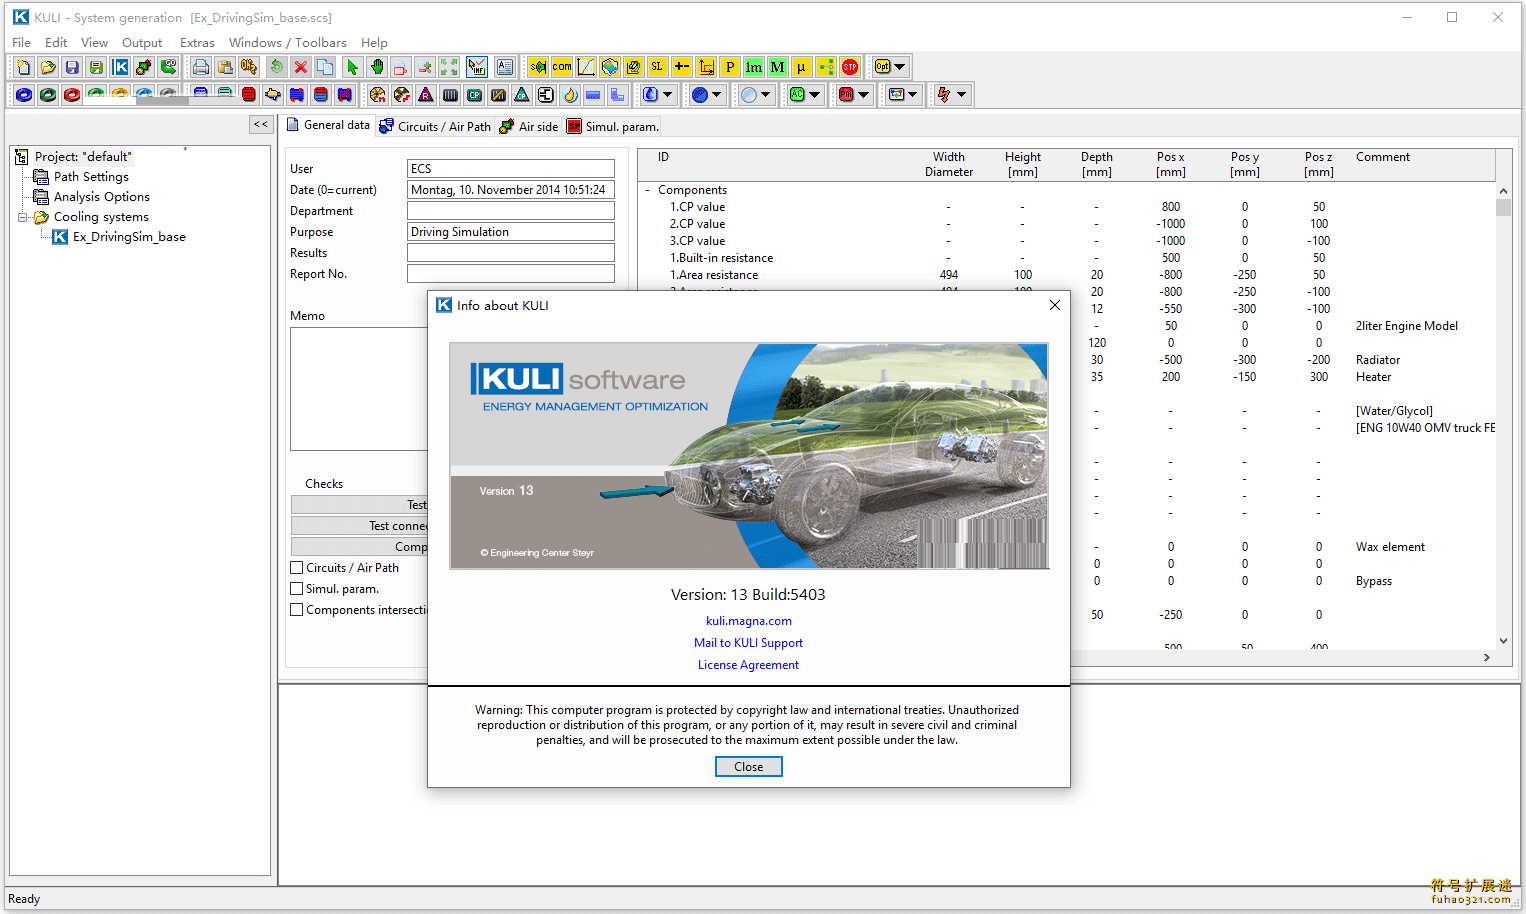Open the Output menu
Image resolution: width=1526 pixels, height=914 pixels.
click(142, 43)
